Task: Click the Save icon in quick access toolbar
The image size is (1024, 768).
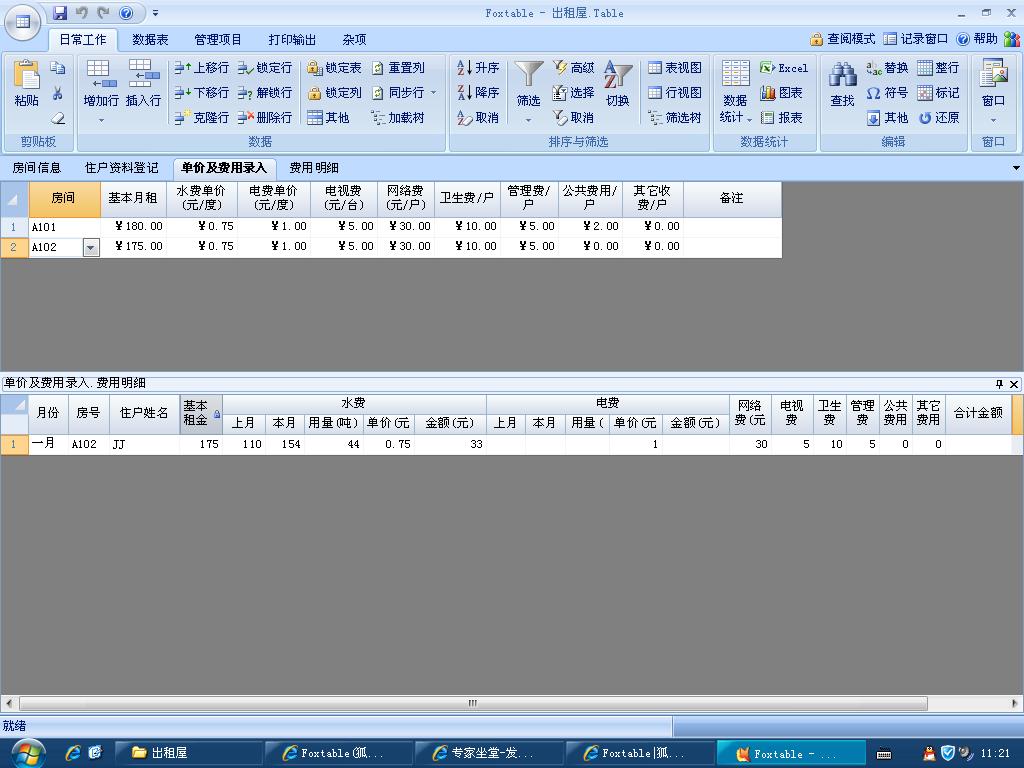Action: click(60, 12)
